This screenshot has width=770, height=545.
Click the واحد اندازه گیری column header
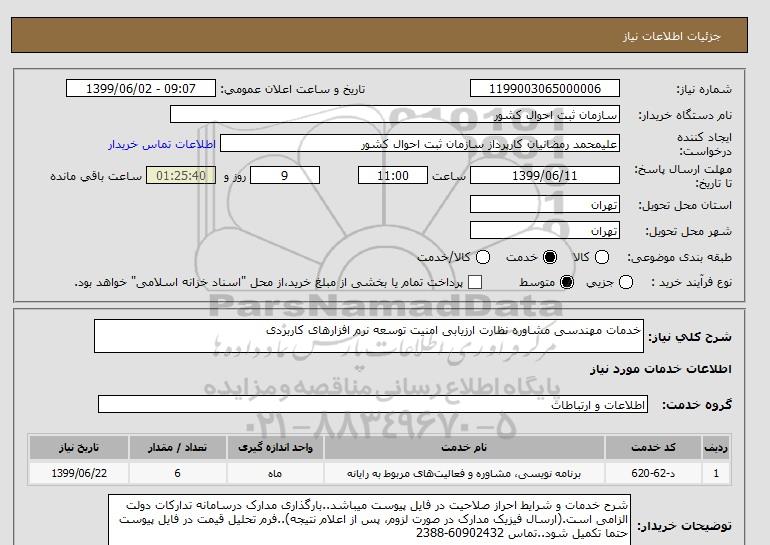pos(275,447)
